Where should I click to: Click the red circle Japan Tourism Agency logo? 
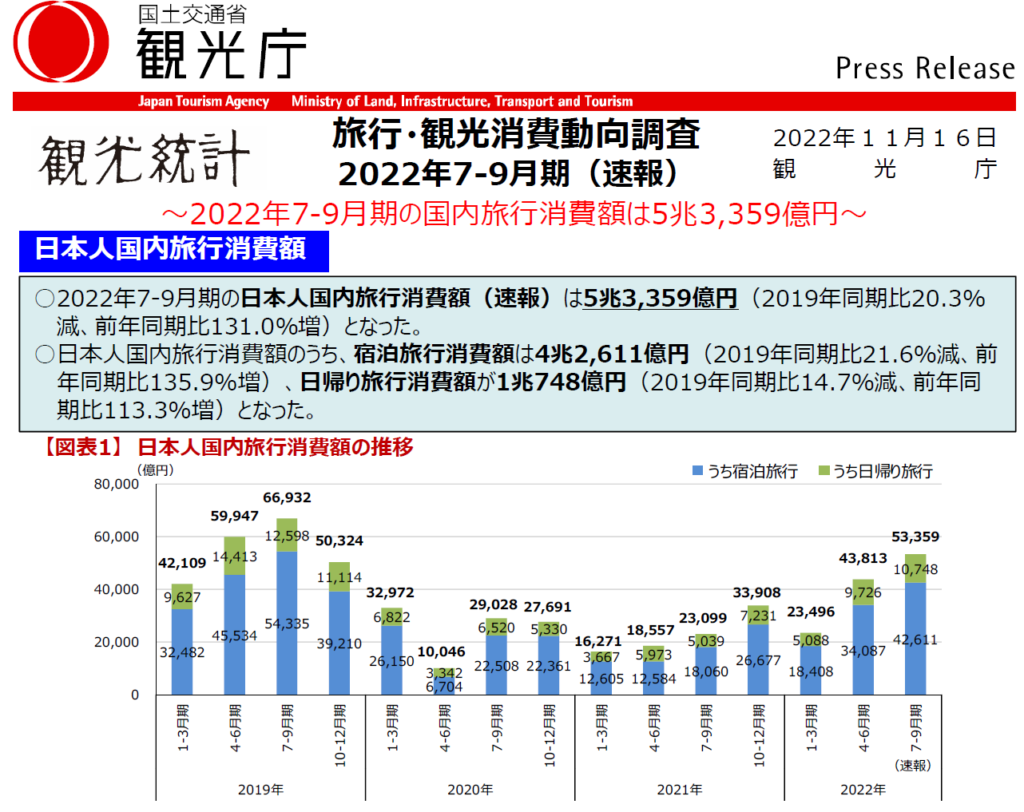(61, 45)
